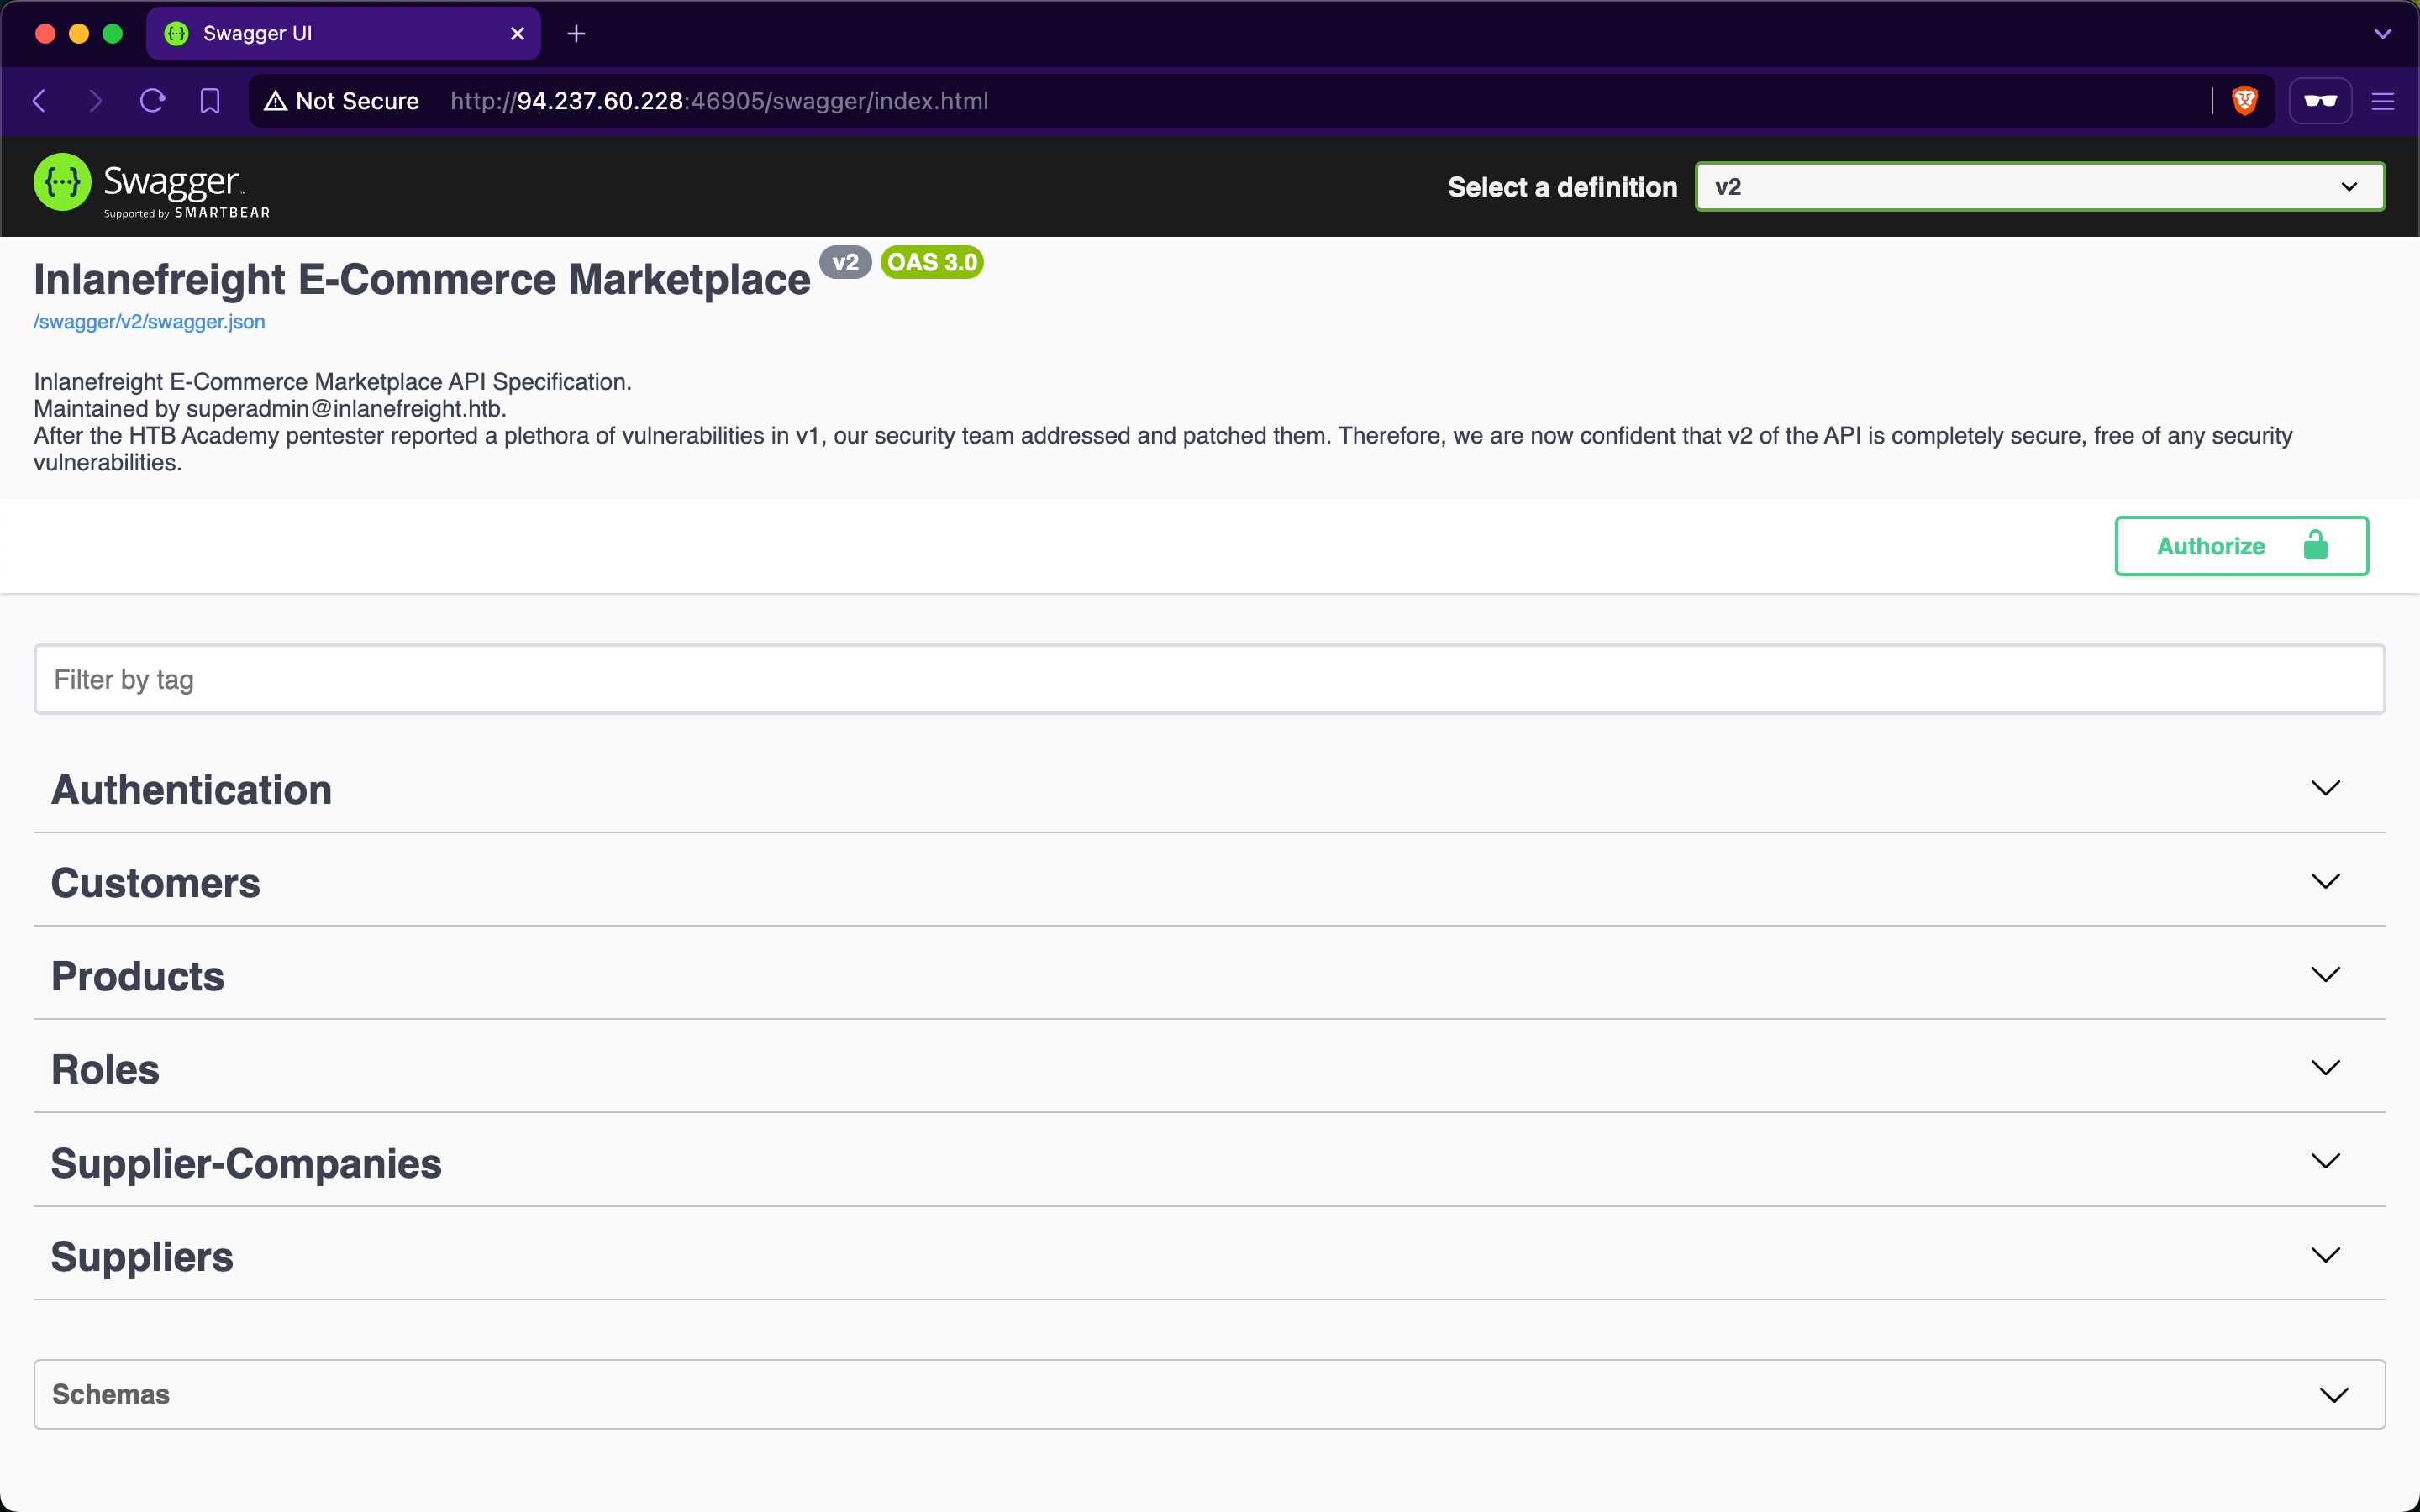The height and width of the screenshot is (1512, 2420).
Task: Open a new tab with the plus icon
Action: pos(576,34)
